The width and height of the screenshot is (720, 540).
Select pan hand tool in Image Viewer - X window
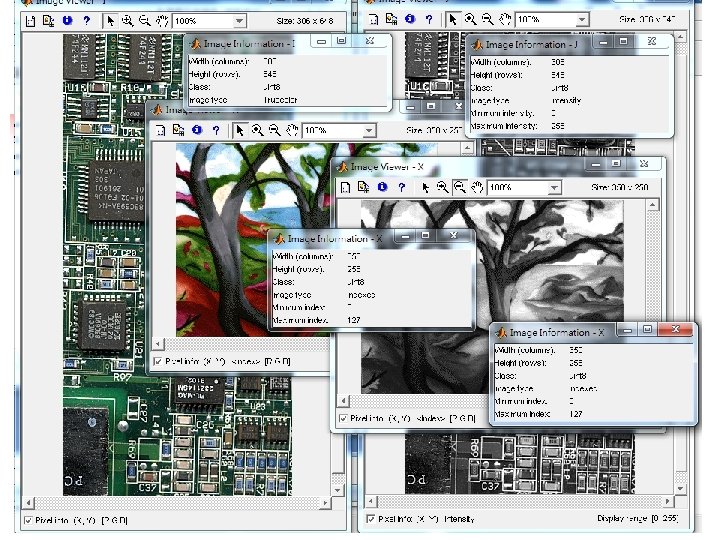point(477,187)
